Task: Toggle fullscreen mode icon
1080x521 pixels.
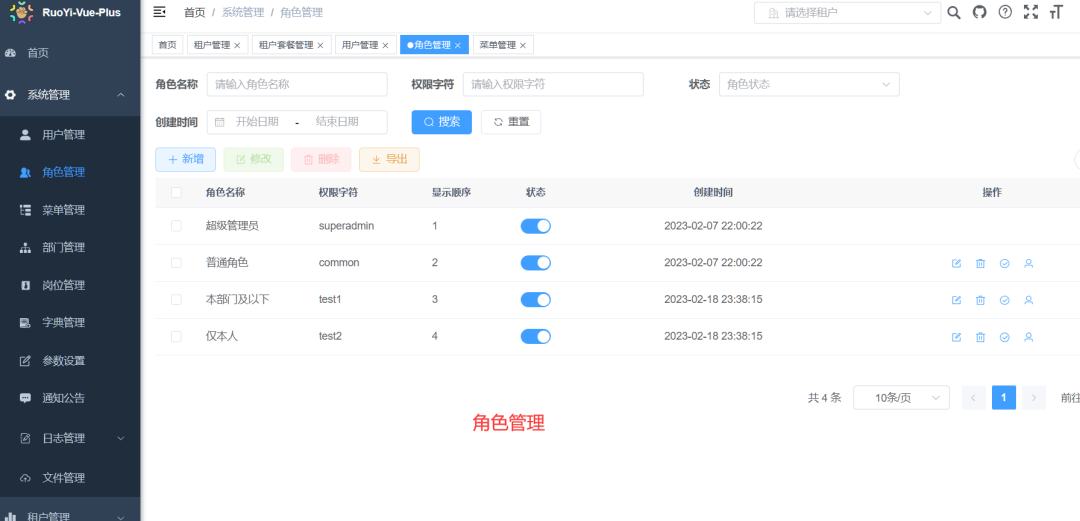Action: point(1030,12)
